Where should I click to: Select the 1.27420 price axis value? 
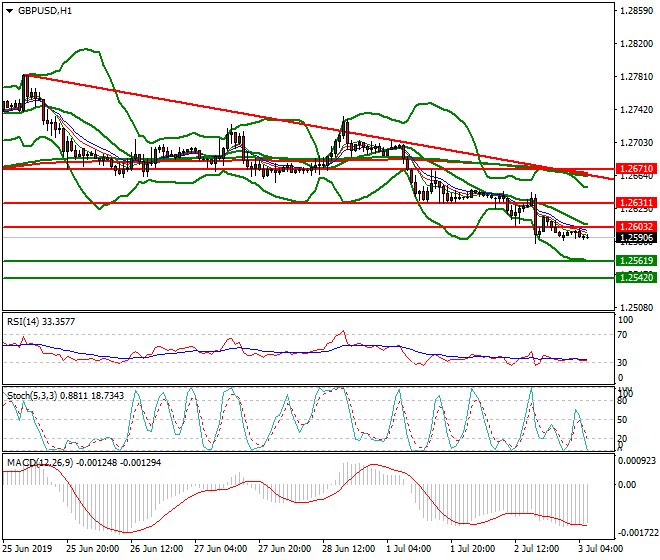637,110
